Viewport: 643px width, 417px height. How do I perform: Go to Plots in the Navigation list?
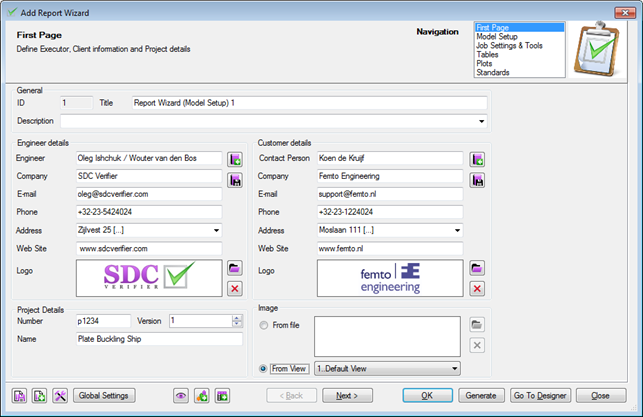(519, 64)
